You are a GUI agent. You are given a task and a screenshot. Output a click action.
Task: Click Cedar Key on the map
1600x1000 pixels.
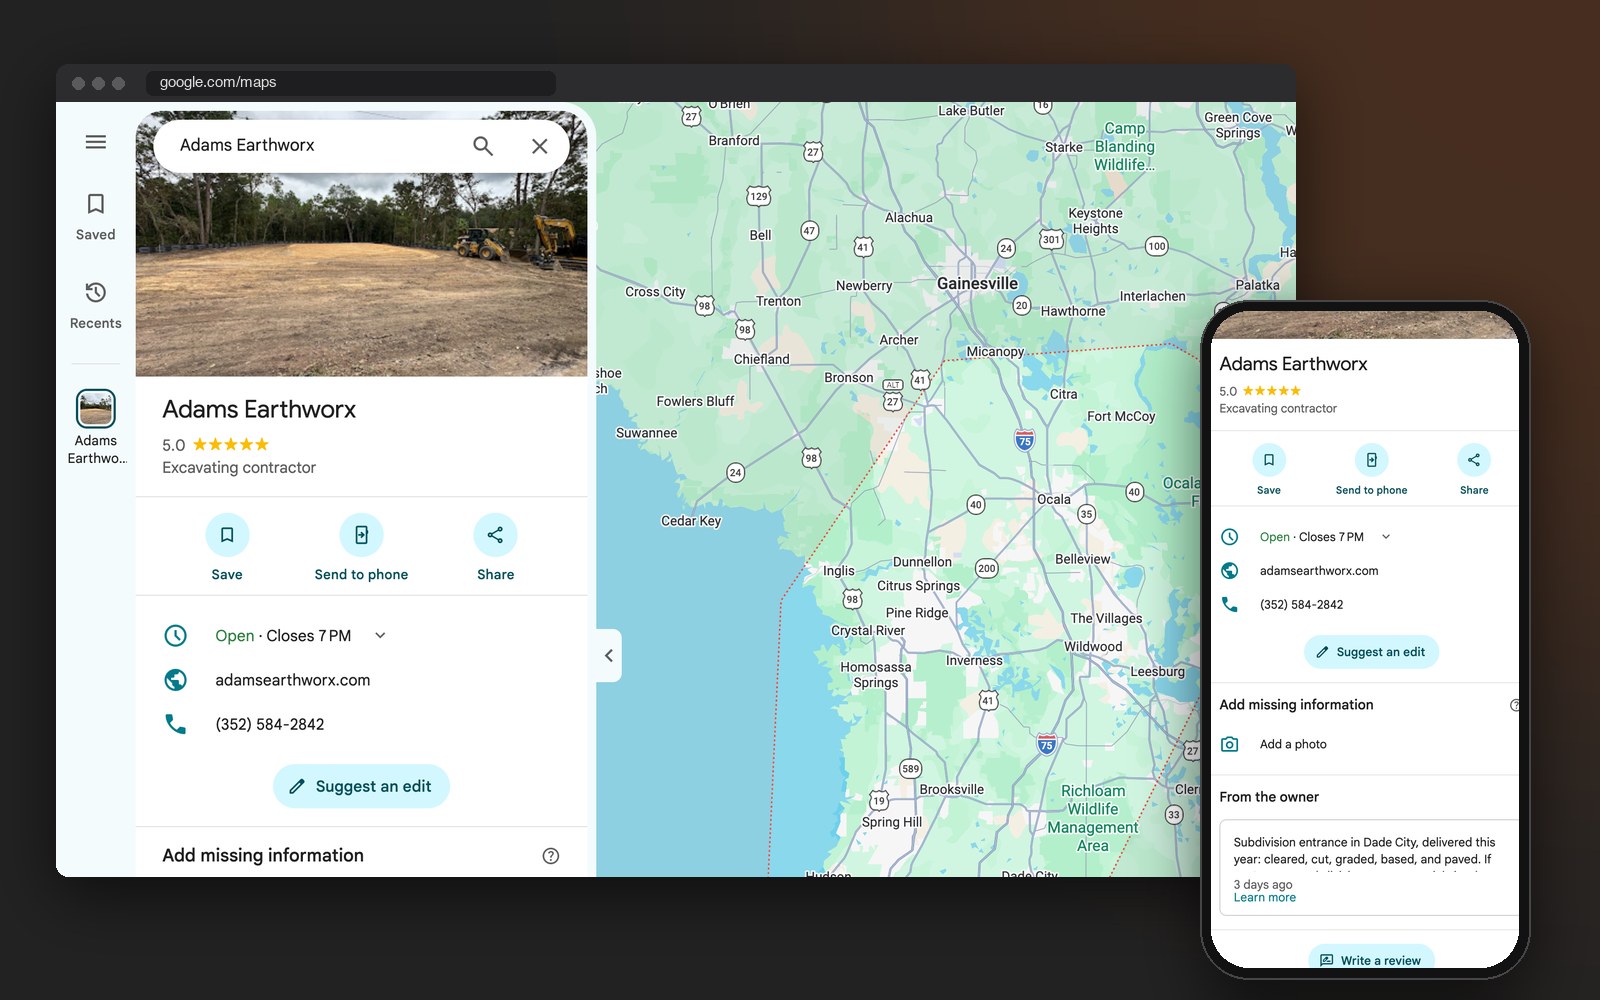click(x=691, y=521)
